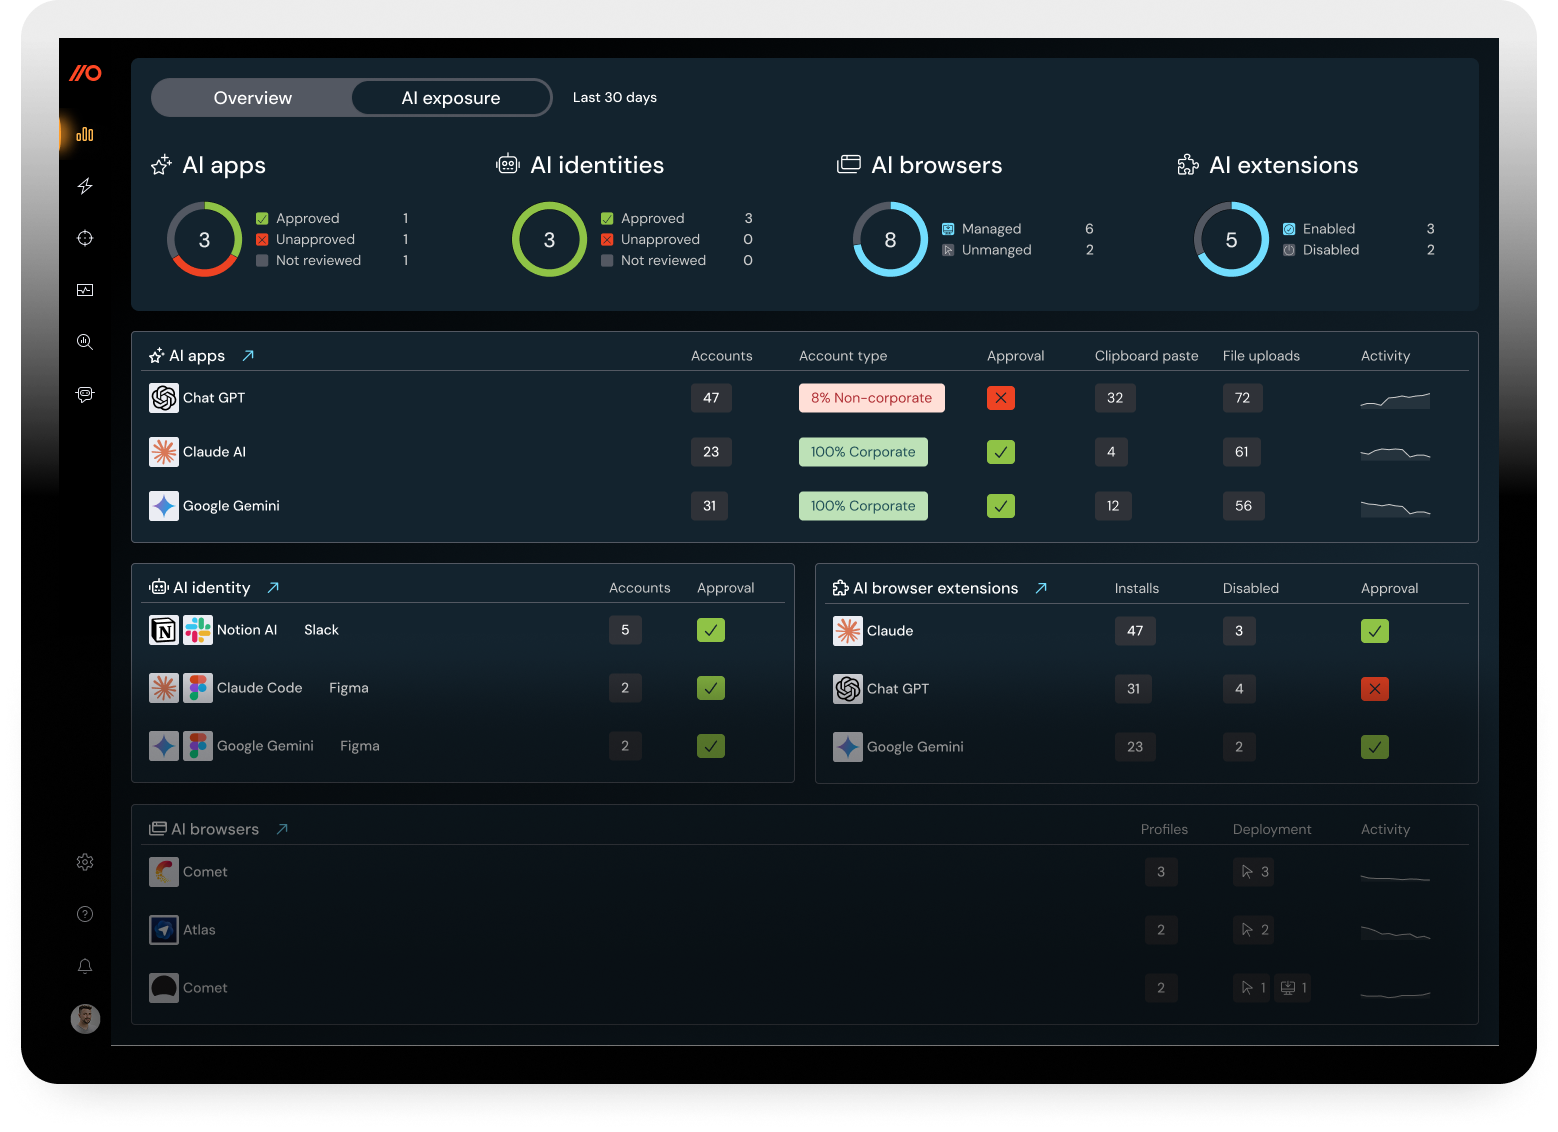
Task: Click the 8% Non-corporate badge
Action: [x=871, y=398]
